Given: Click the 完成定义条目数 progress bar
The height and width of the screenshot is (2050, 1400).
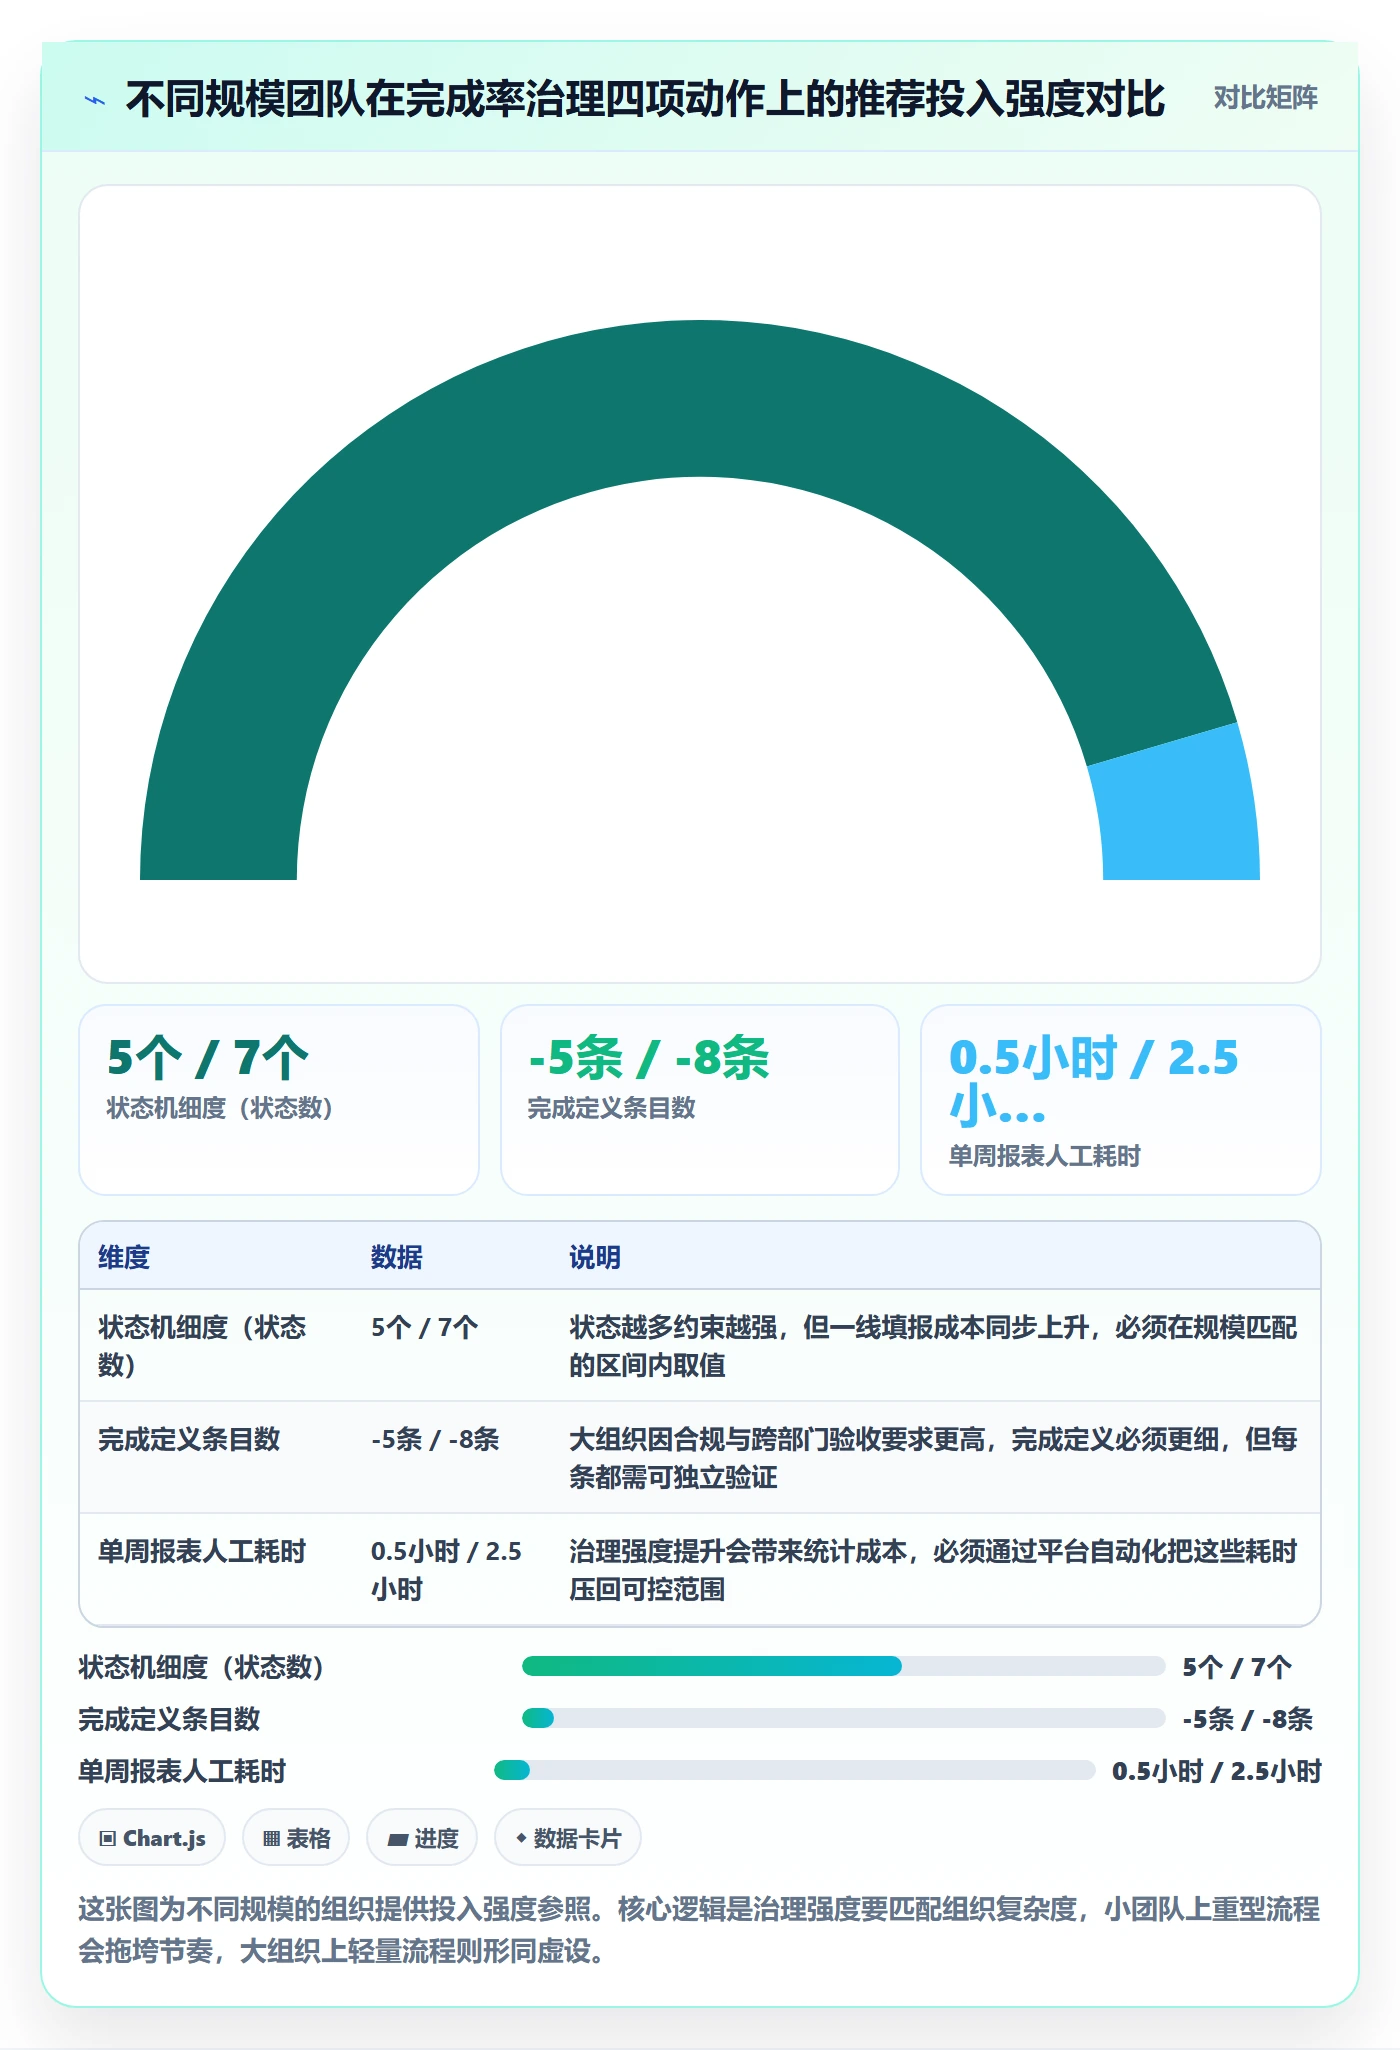Looking at the screenshot, I should tap(843, 1718).
